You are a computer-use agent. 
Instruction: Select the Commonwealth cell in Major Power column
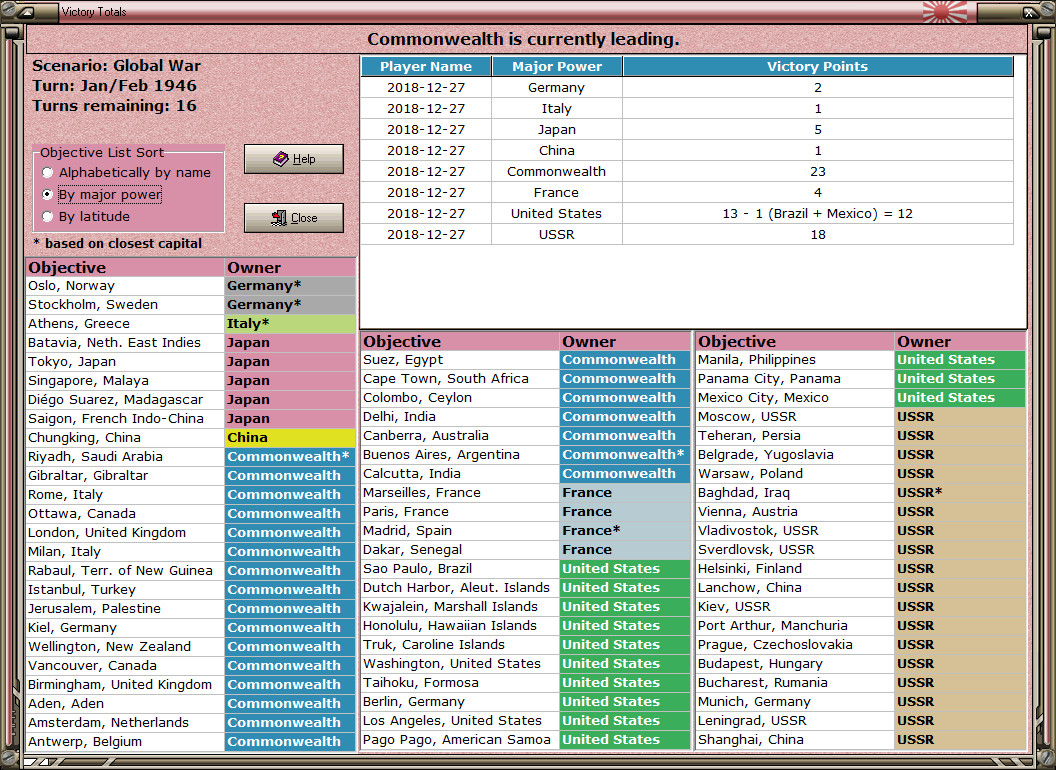(x=556, y=171)
